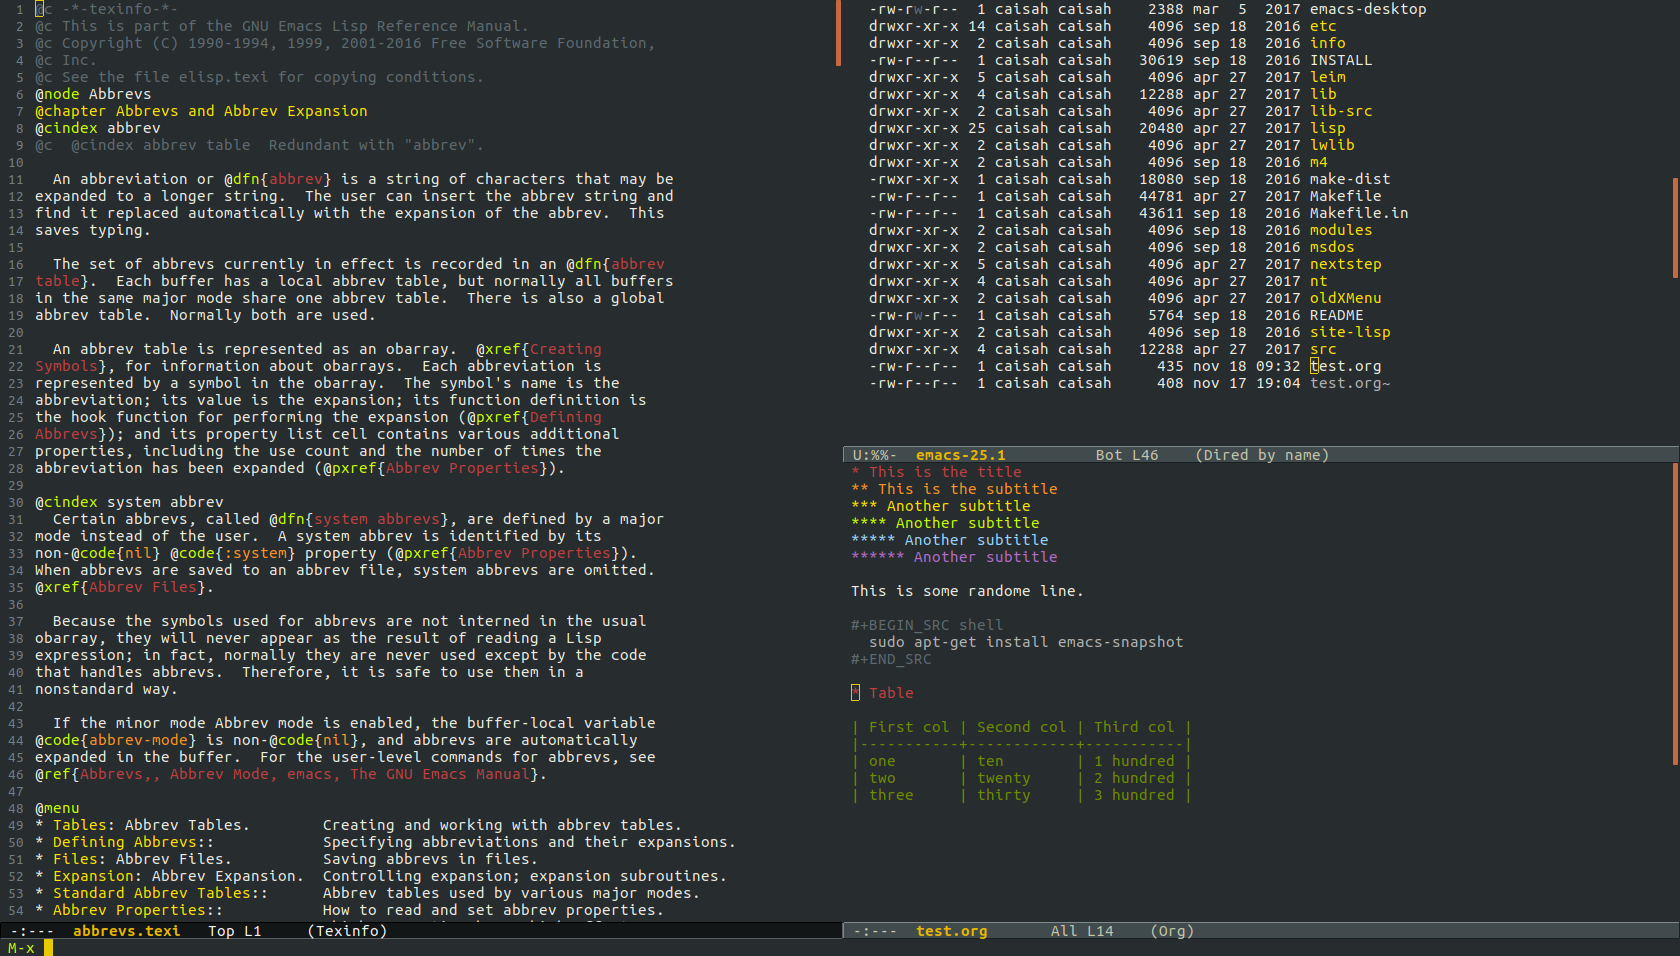Fold the five-star 'Another subtitle' heading
The image size is (1680, 956).
[950, 540]
